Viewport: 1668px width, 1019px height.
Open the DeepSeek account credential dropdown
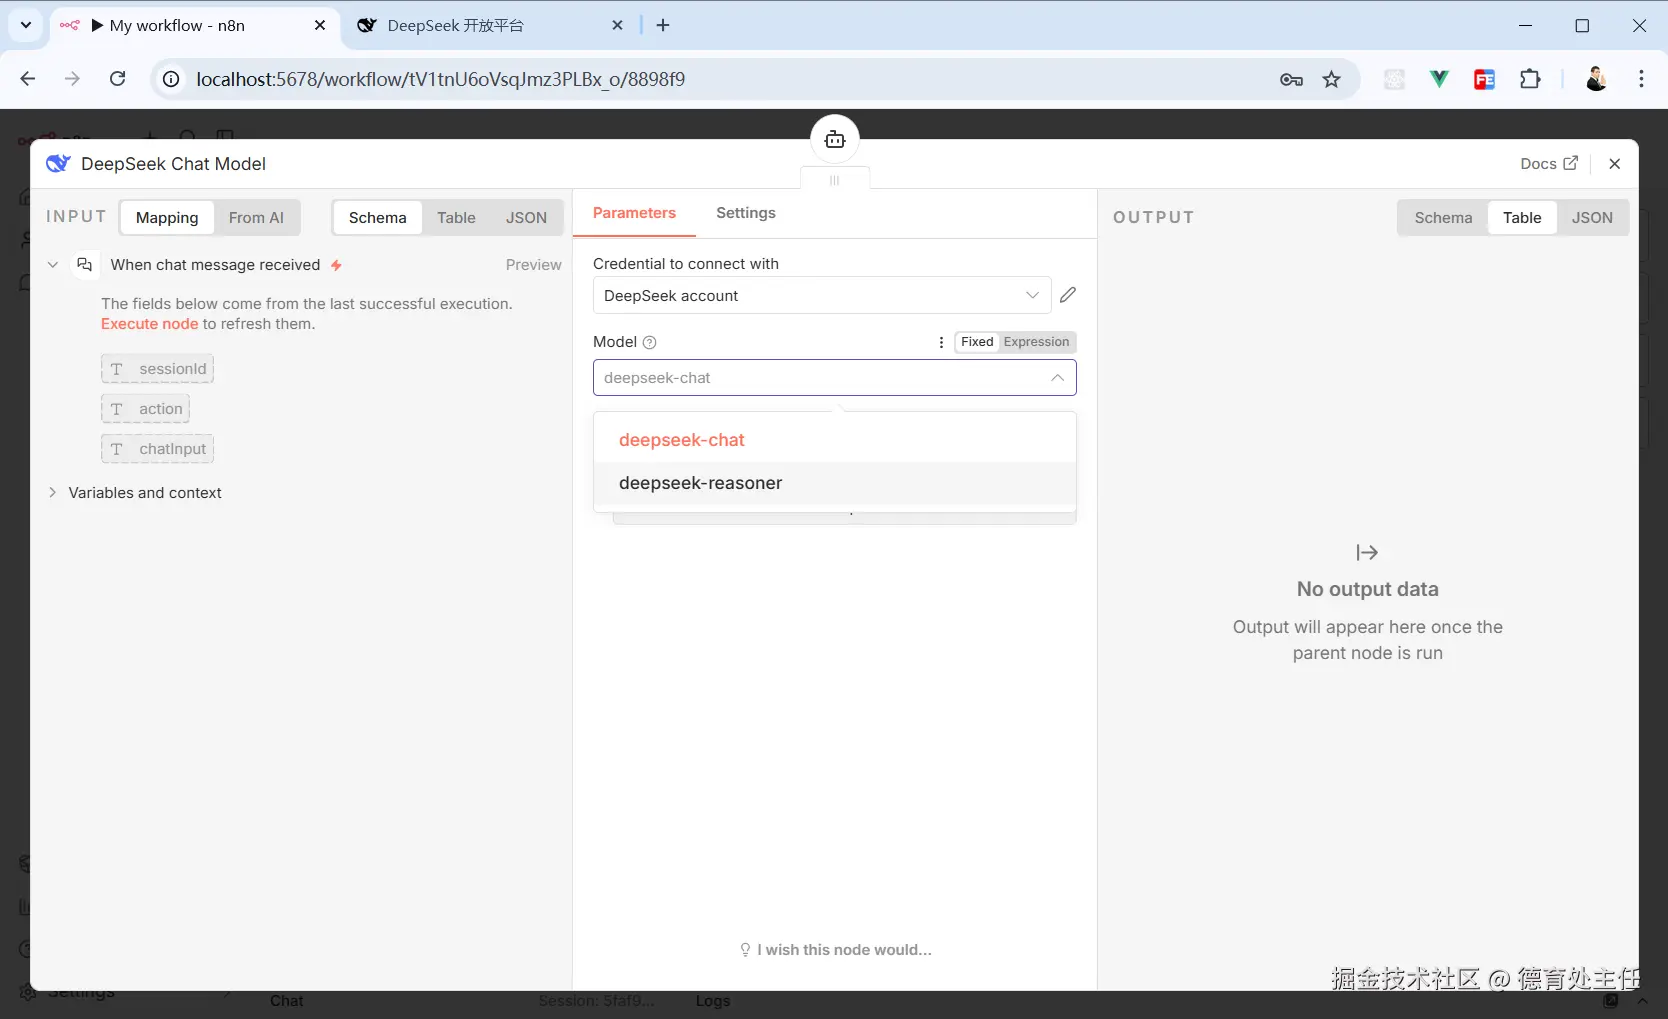(822, 296)
